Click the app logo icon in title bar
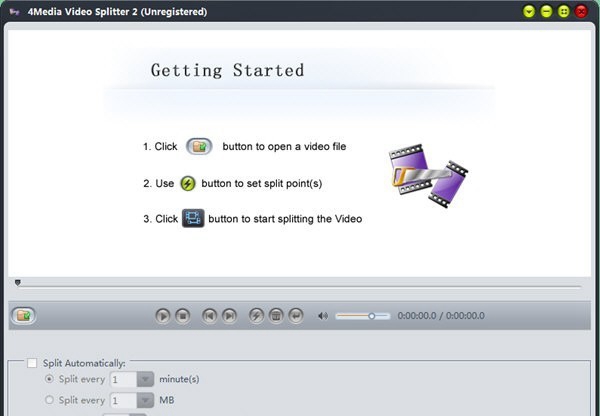Screen dimensions: 600x416 [x=15, y=12]
